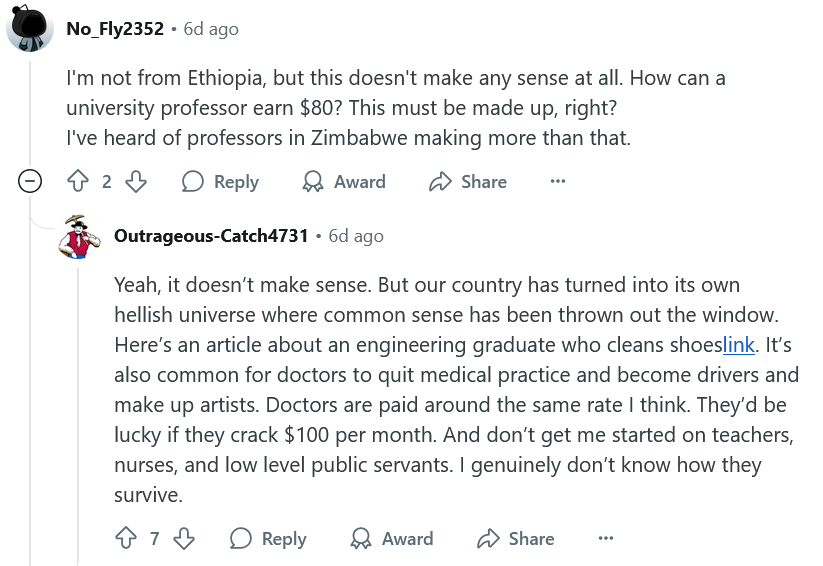Open more options for Outrageous-Catch4731's reply

pos(606,538)
